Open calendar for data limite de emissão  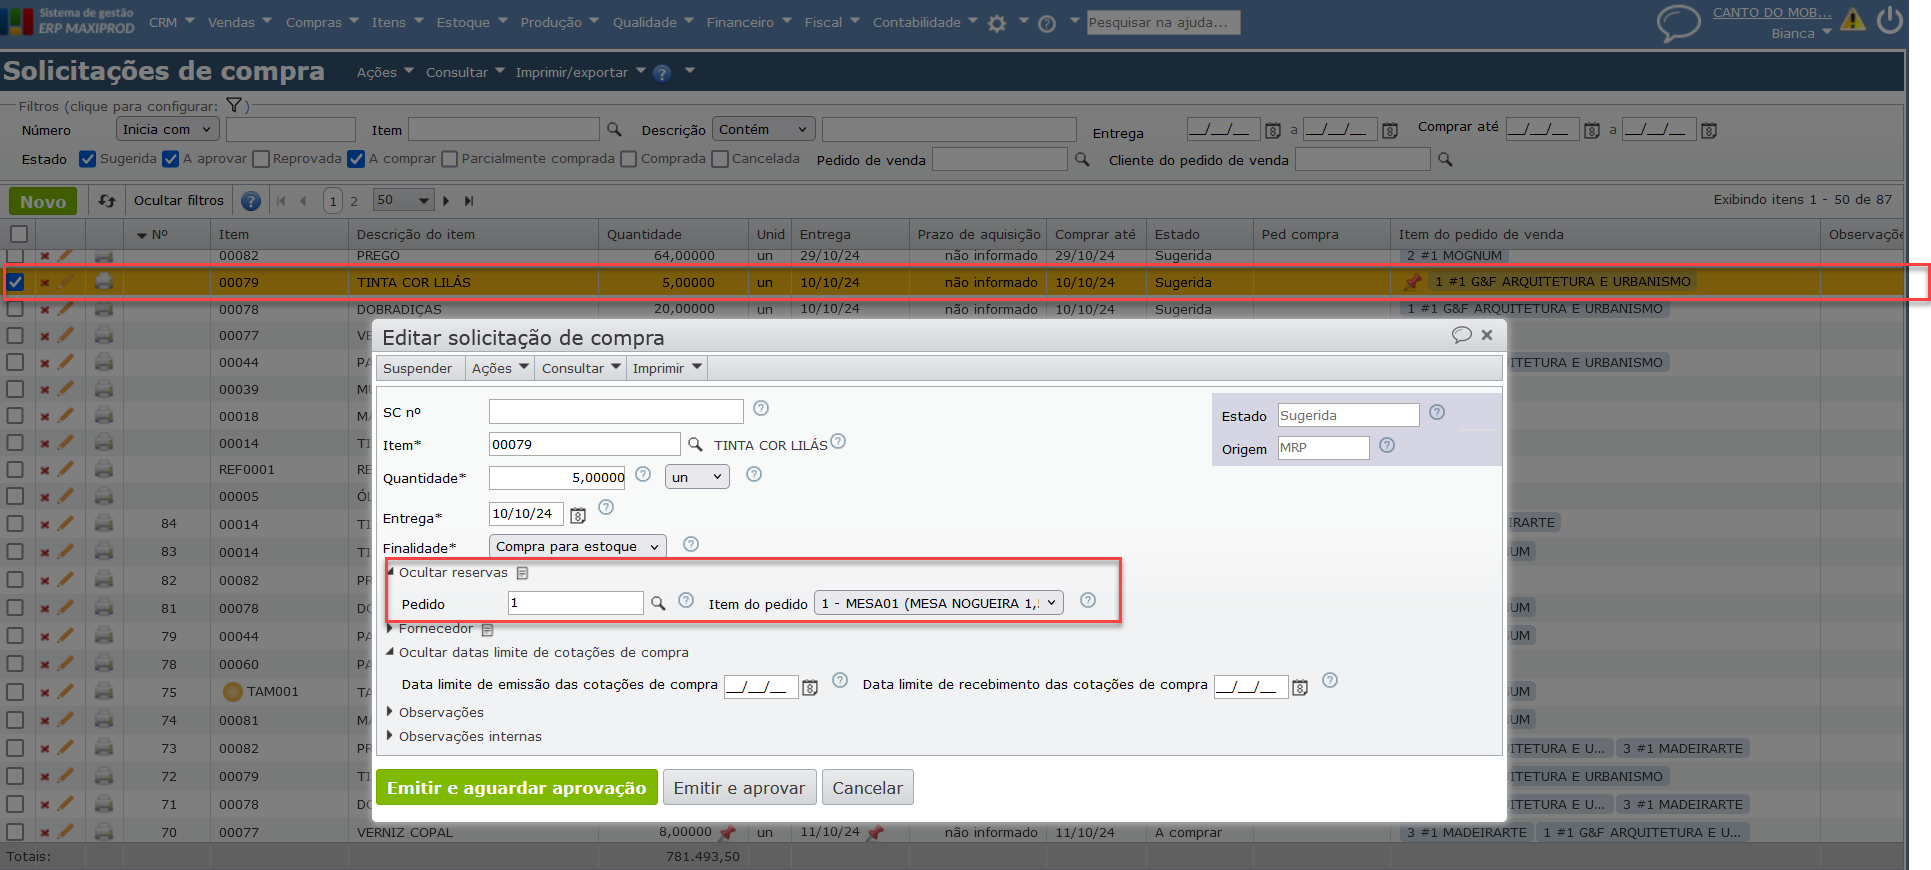pos(810,687)
